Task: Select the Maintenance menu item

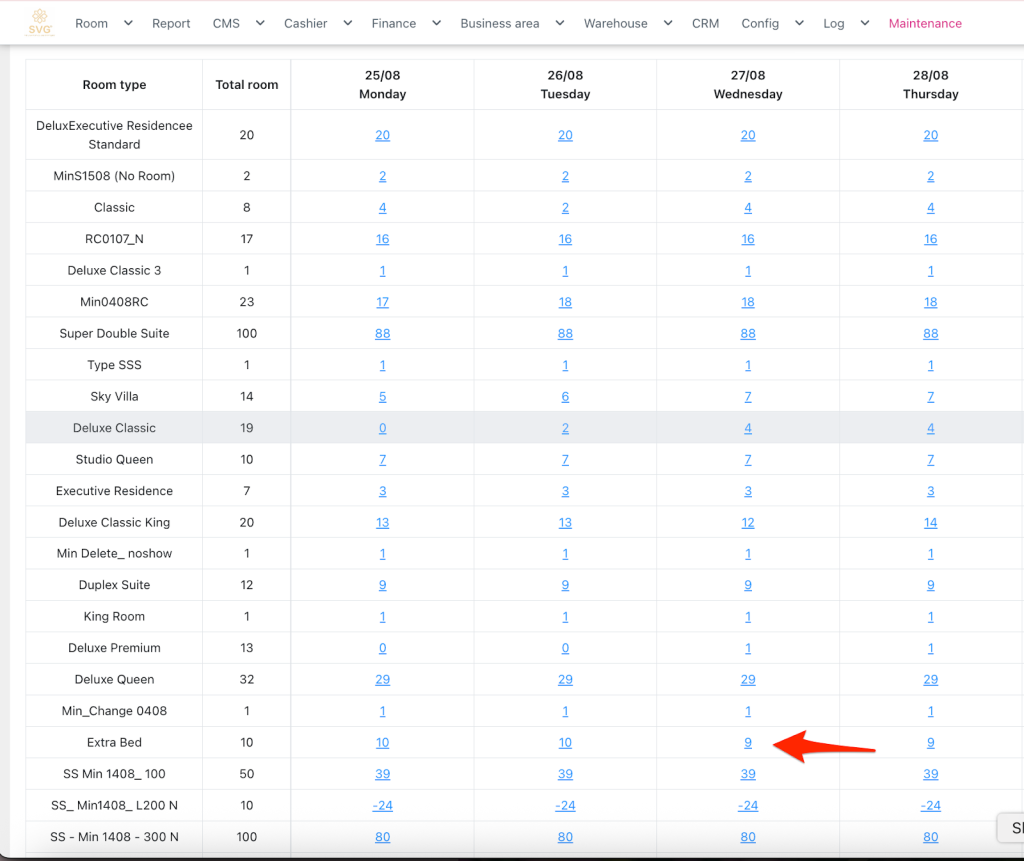Action: click(x=925, y=23)
